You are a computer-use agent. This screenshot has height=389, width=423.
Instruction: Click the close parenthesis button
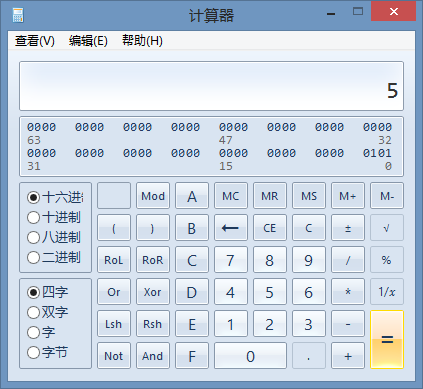tap(153, 228)
